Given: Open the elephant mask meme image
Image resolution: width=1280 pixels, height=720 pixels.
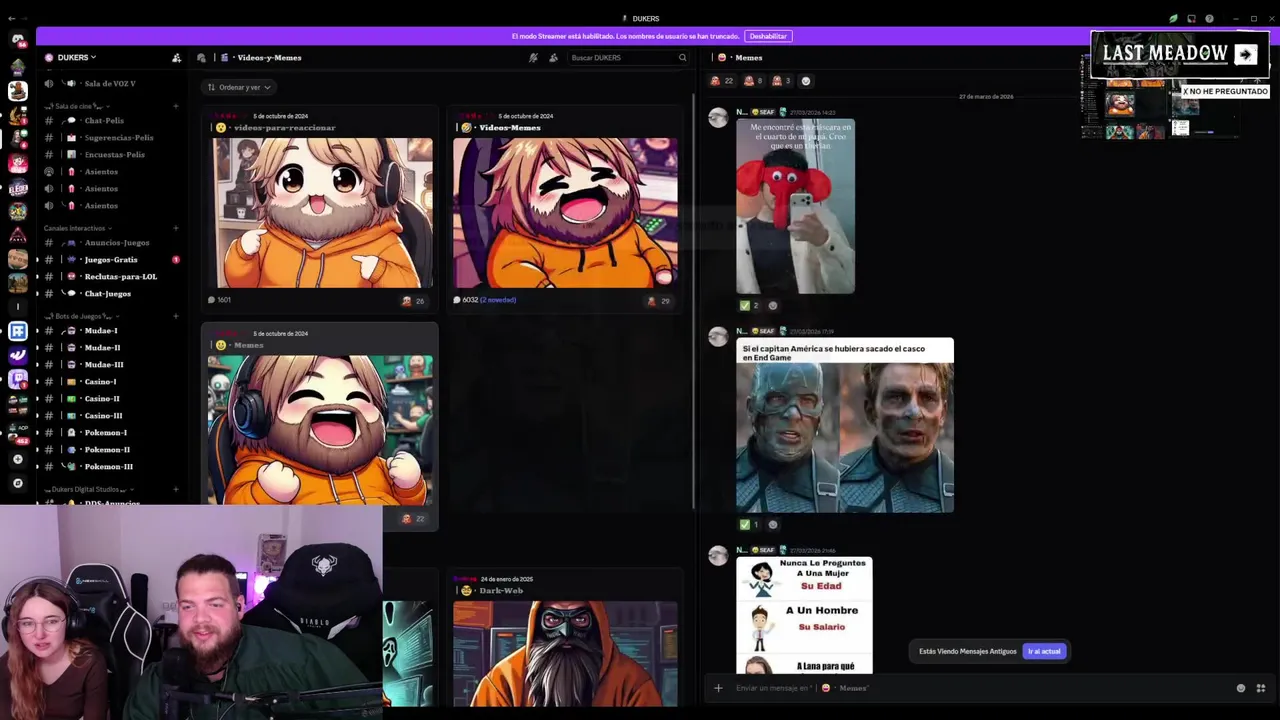Looking at the screenshot, I should coord(795,206).
